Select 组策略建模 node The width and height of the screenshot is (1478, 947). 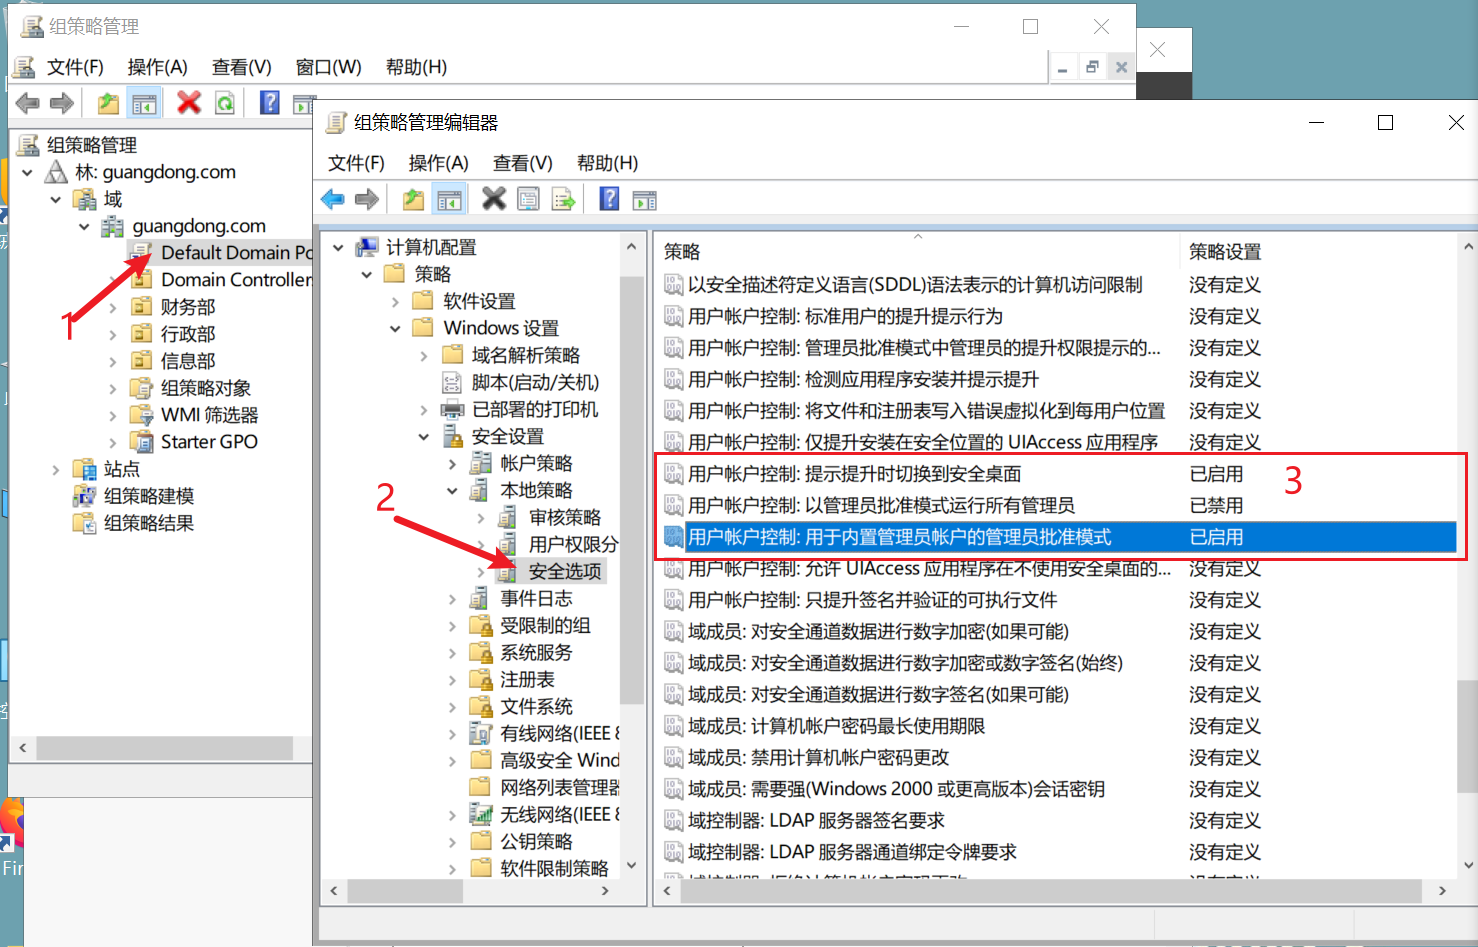tap(149, 496)
